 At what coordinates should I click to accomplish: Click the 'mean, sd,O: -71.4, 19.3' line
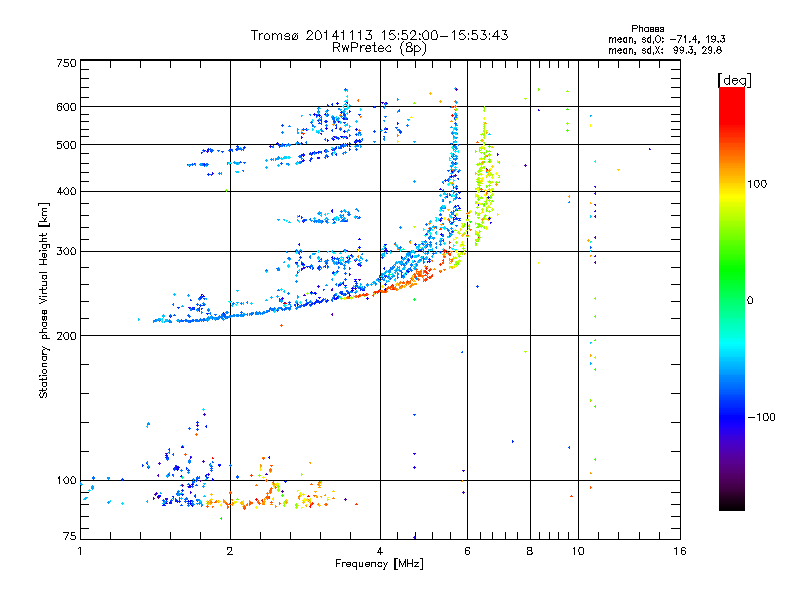pos(667,39)
